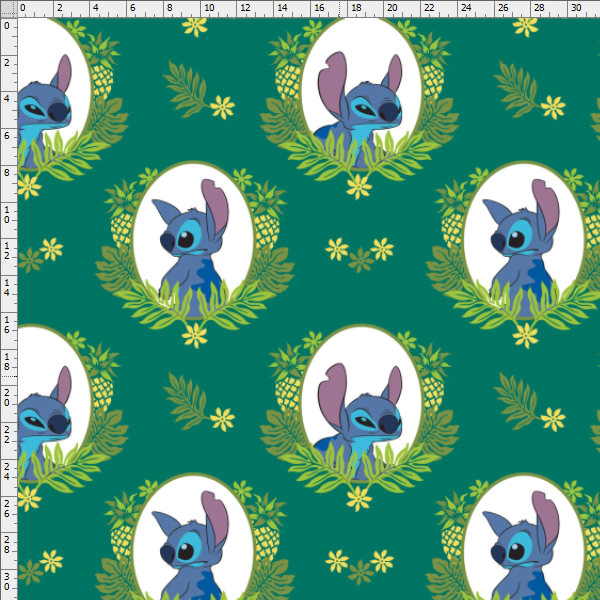
Task: Click the yellow flower below the top-center oval
Action: coord(359,186)
